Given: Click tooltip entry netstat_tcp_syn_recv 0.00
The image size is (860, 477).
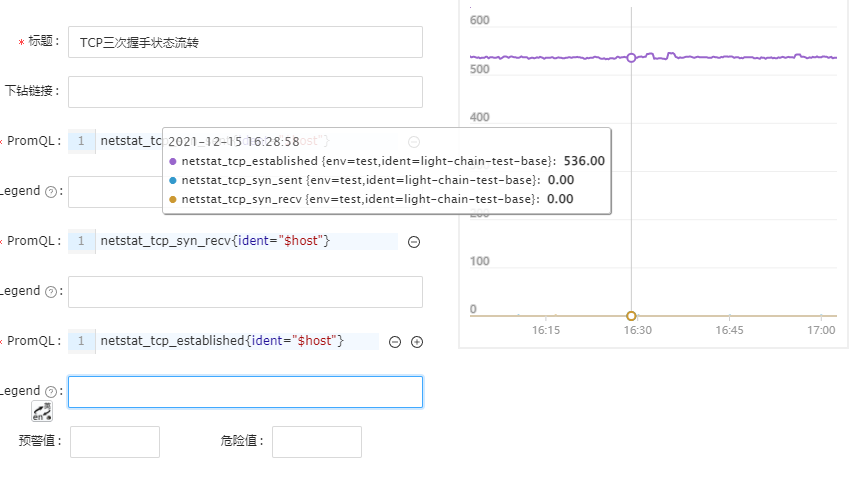Looking at the screenshot, I should point(371,199).
